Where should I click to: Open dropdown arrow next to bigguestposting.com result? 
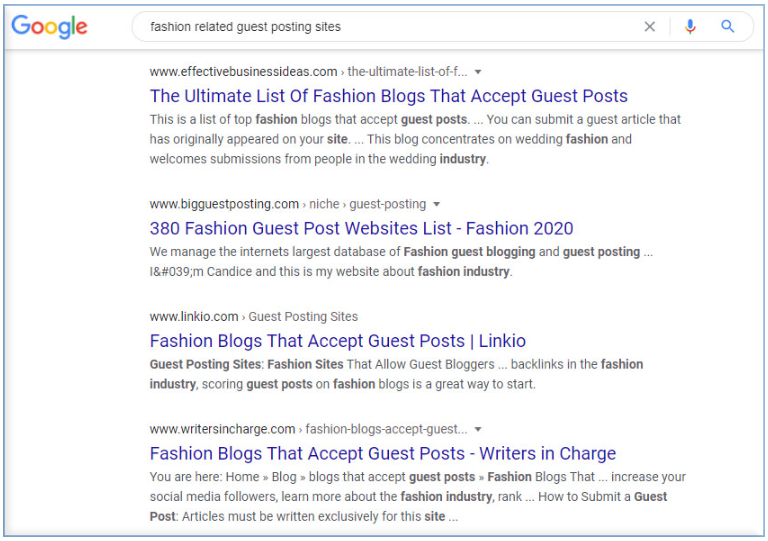tap(437, 204)
